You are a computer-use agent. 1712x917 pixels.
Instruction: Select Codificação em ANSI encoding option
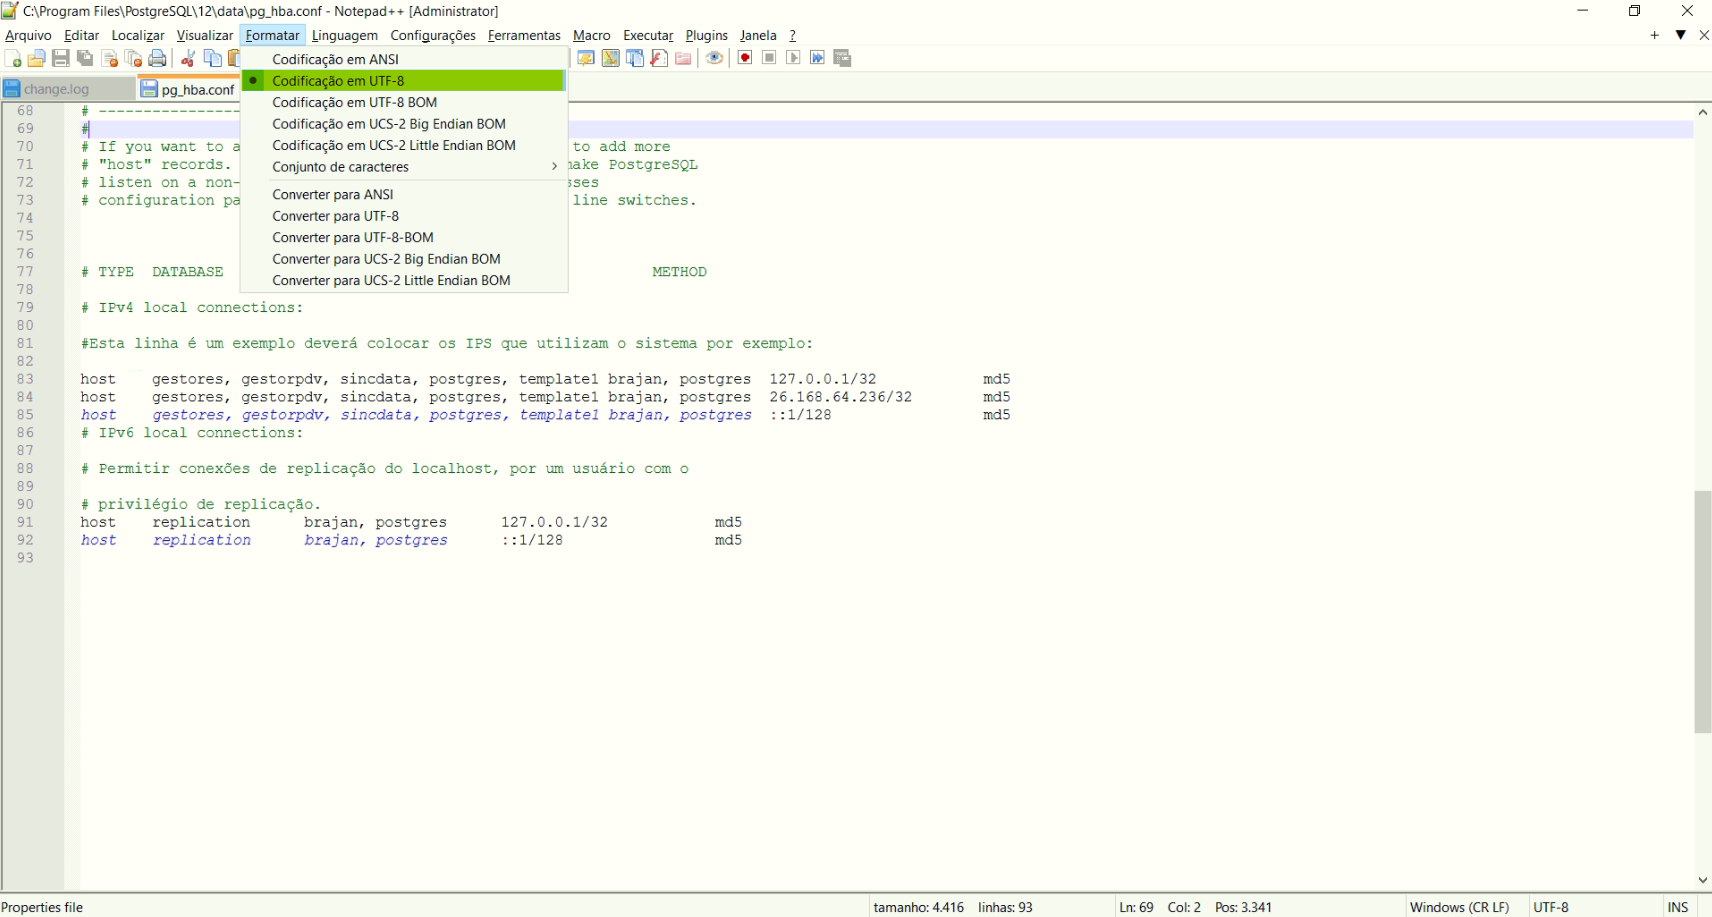pyautogui.click(x=335, y=59)
